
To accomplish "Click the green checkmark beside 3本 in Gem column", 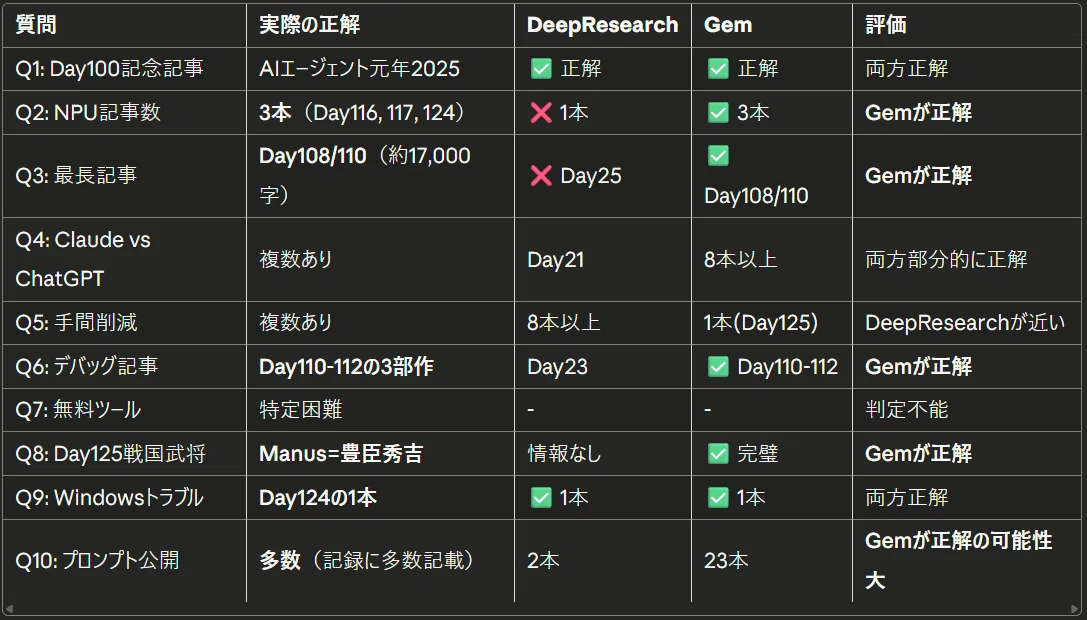I will click(x=718, y=112).
